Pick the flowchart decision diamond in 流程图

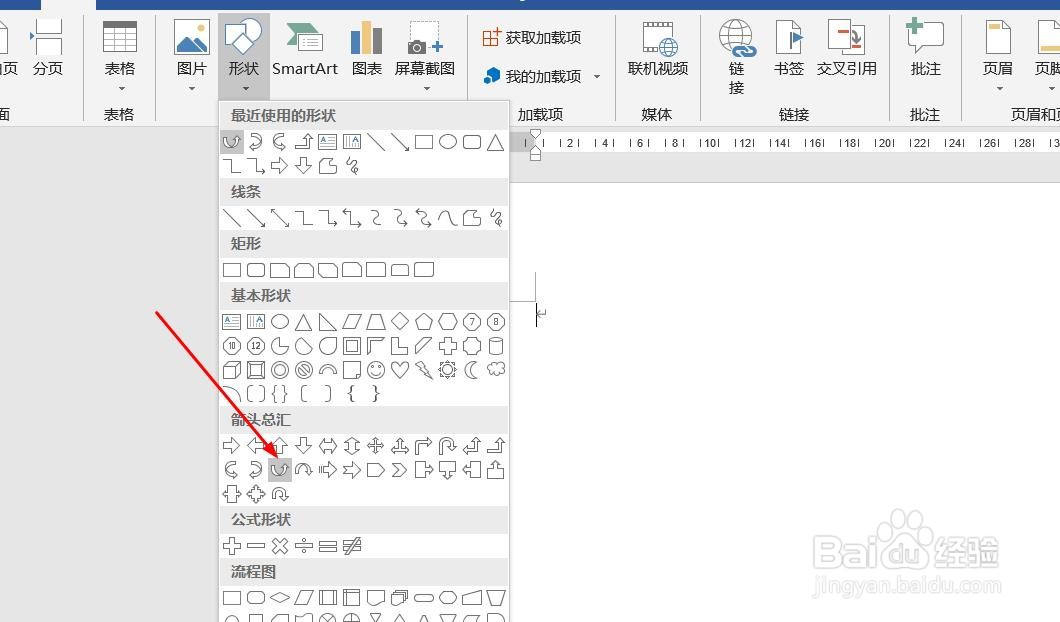280,598
